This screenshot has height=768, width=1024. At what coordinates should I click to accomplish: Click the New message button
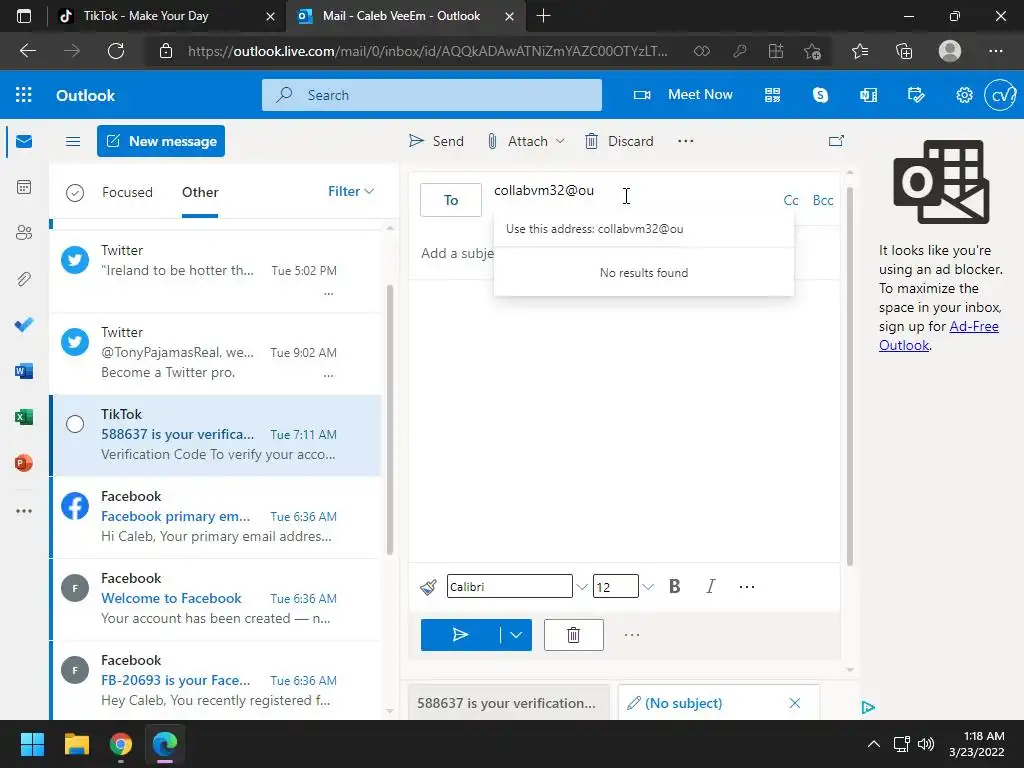161,141
